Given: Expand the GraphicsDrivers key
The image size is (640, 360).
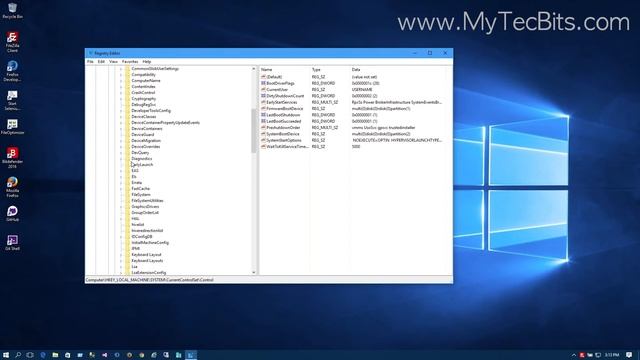Looking at the screenshot, I should point(121,207).
